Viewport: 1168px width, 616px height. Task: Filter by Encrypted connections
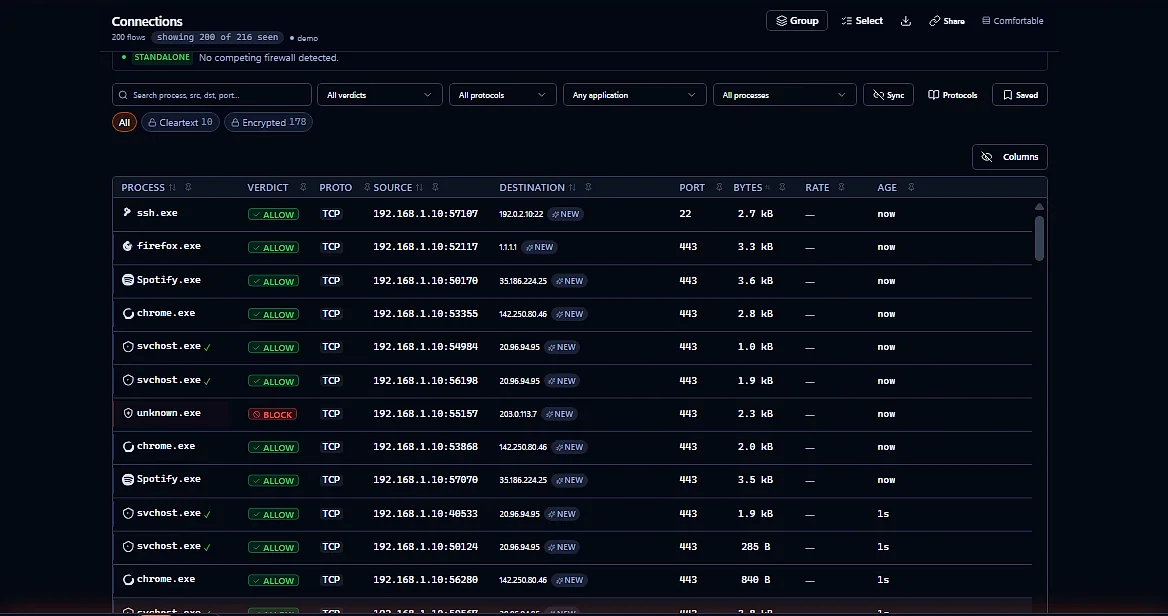pos(268,122)
